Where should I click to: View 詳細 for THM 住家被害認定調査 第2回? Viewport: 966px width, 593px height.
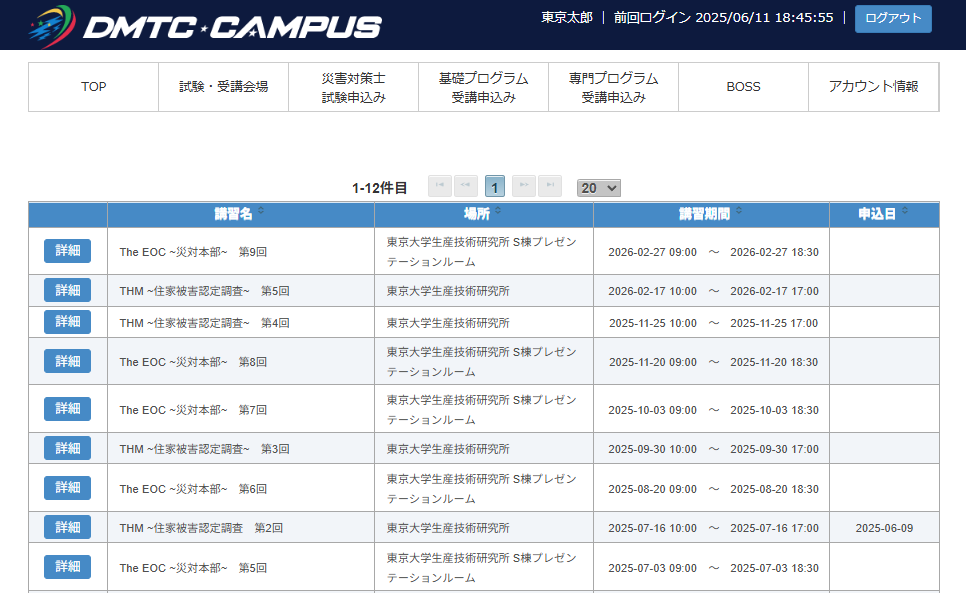(67, 527)
